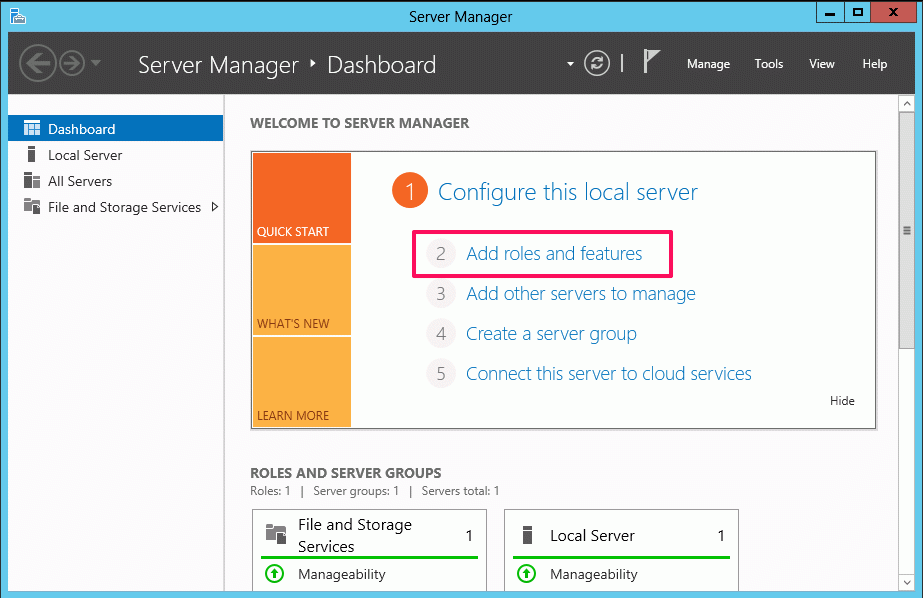
Task: Hide the welcome tile
Action: click(x=842, y=401)
